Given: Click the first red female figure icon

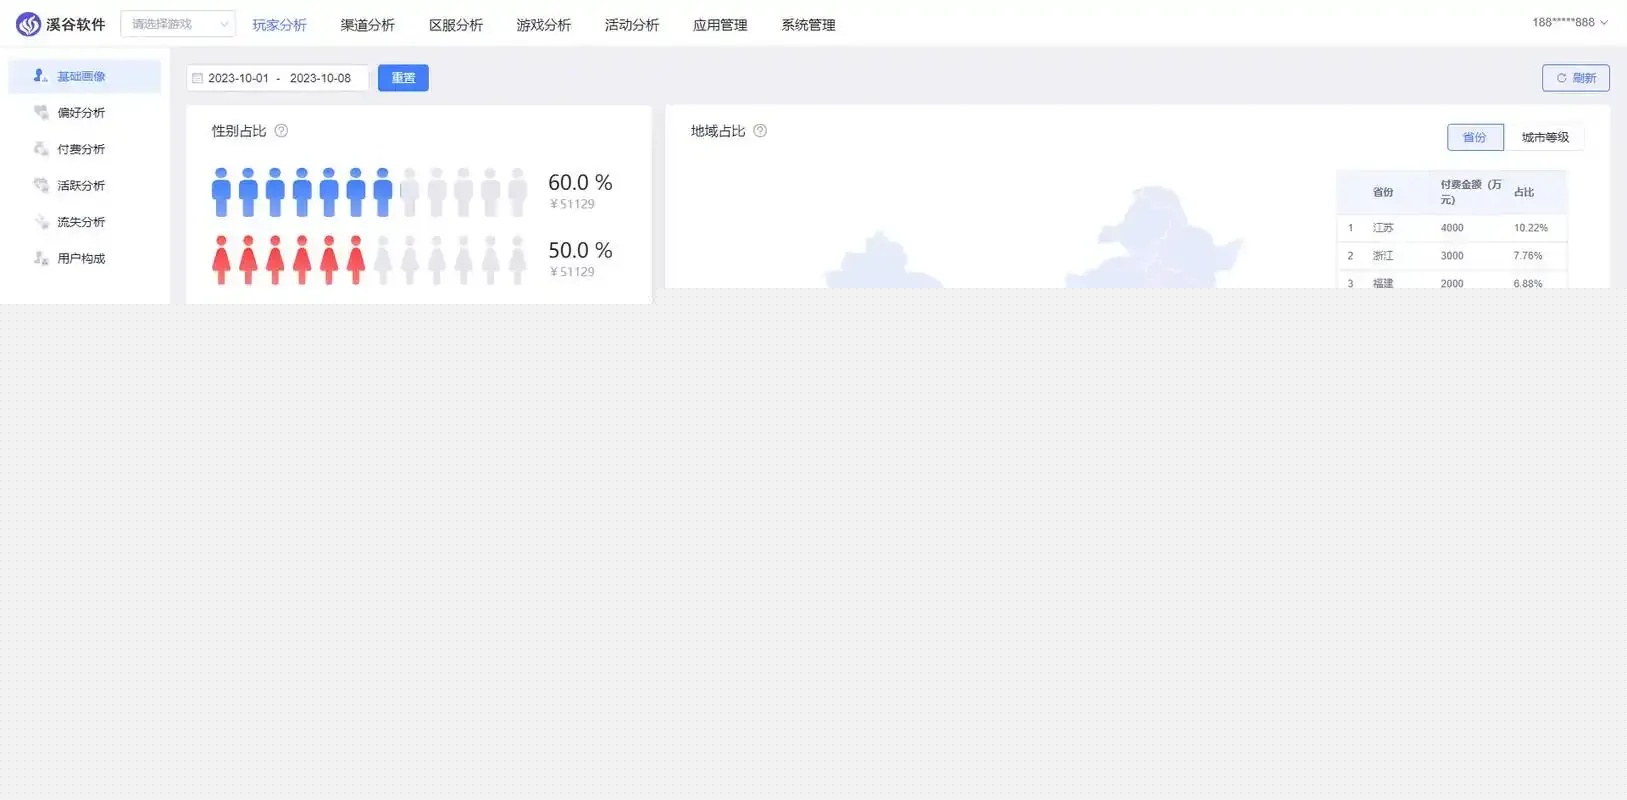Looking at the screenshot, I should [221, 260].
